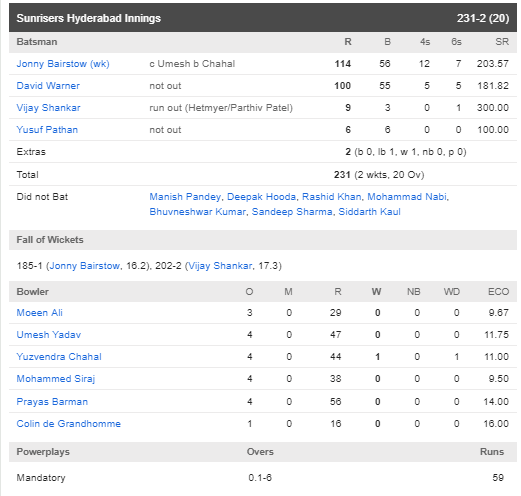
Task: Open Deepak Hooda profile link
Action: pyautogui.click(x=261, y=197)
